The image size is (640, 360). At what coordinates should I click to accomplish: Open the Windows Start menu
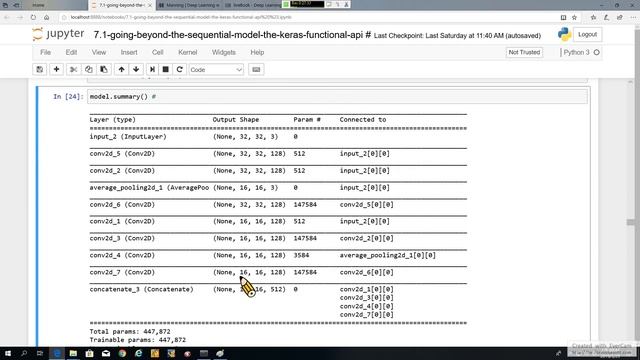[x=8, y=353]
